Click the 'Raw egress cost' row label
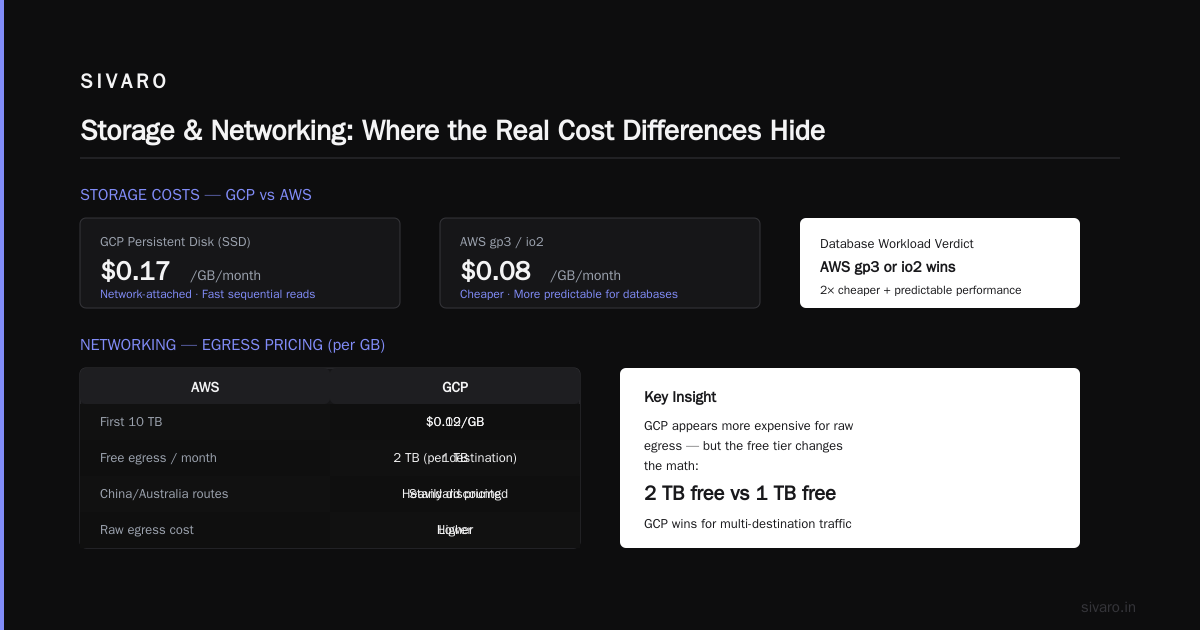The image size is (1200, 630). (x=147, y=530)
